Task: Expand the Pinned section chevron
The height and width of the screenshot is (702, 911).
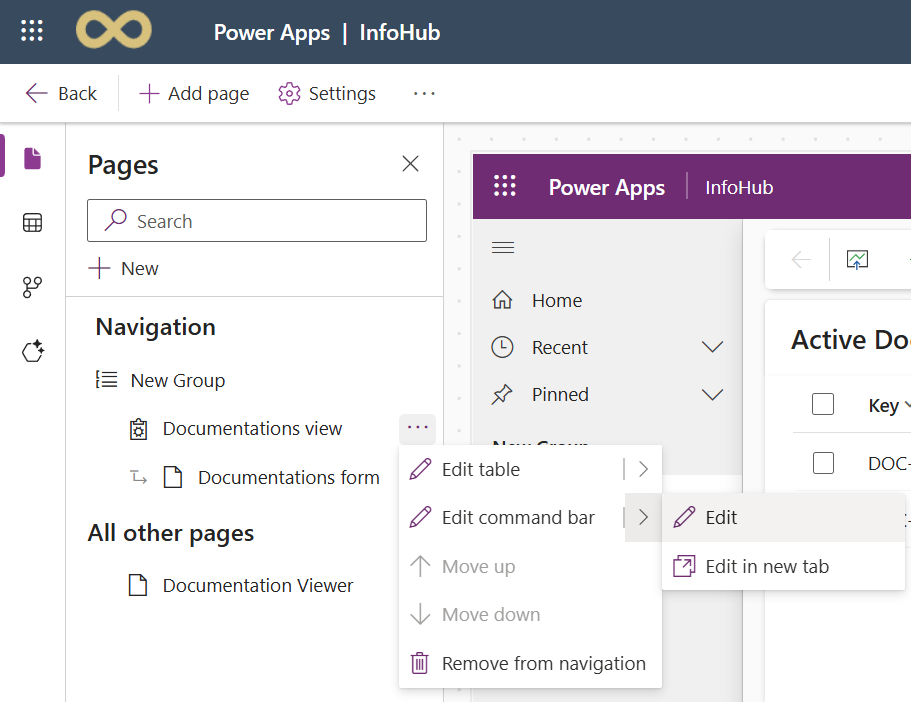Action: tap(712, 394)
